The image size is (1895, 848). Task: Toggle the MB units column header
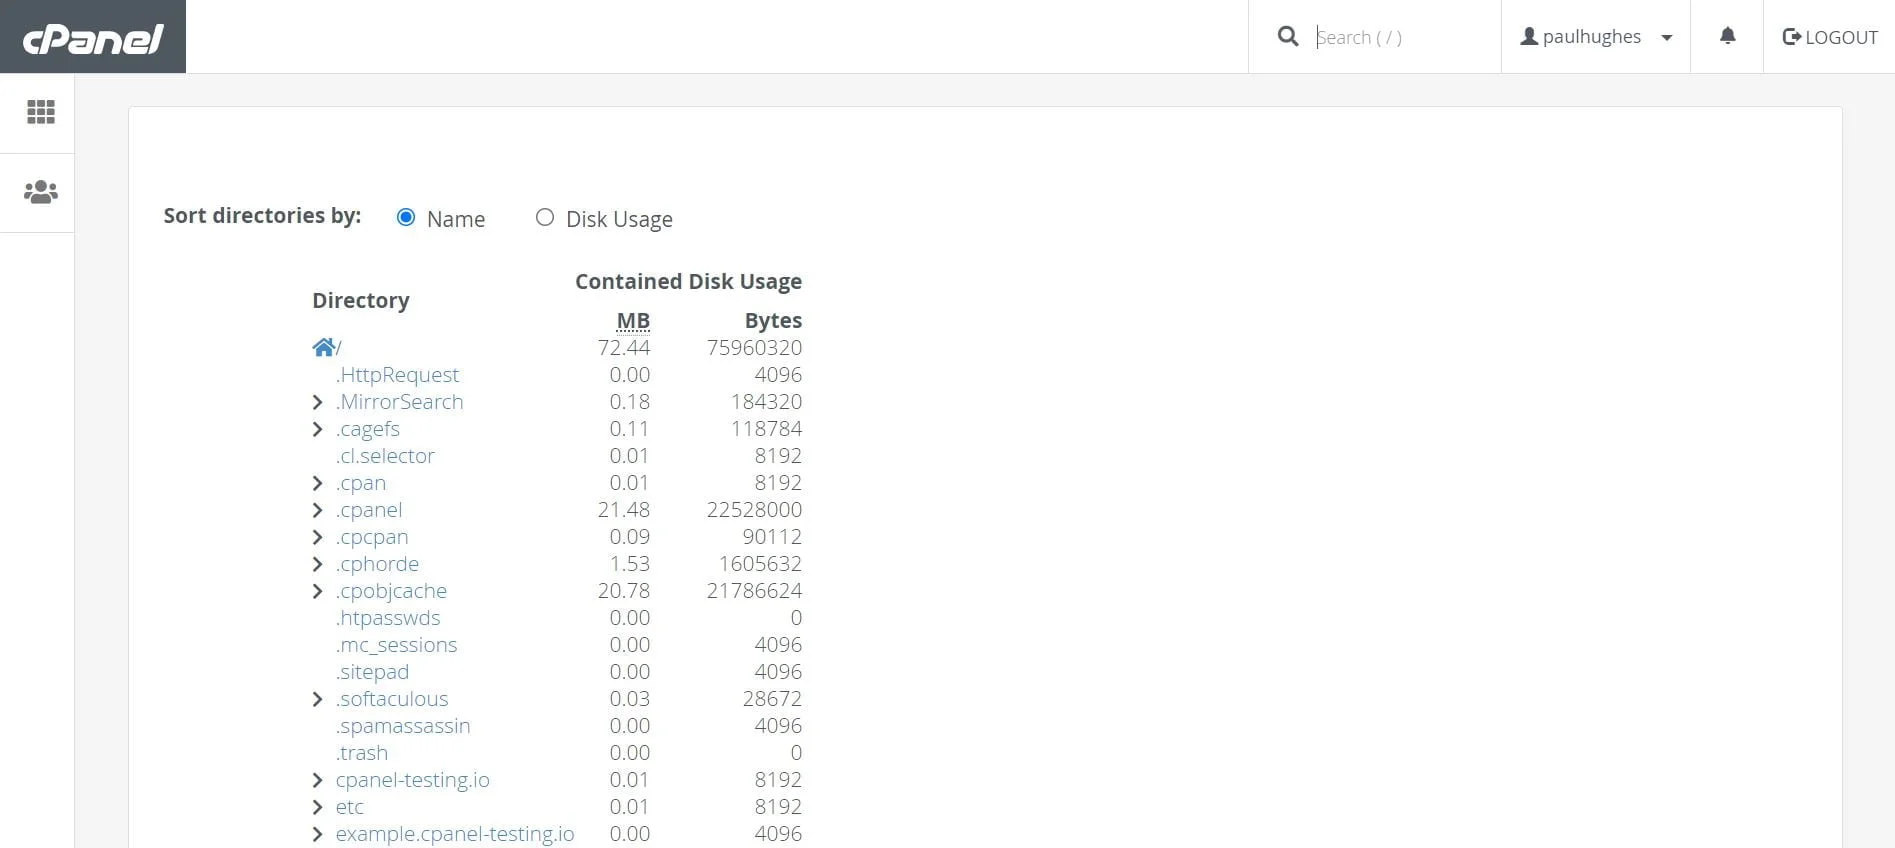click(x=633, y=320)
